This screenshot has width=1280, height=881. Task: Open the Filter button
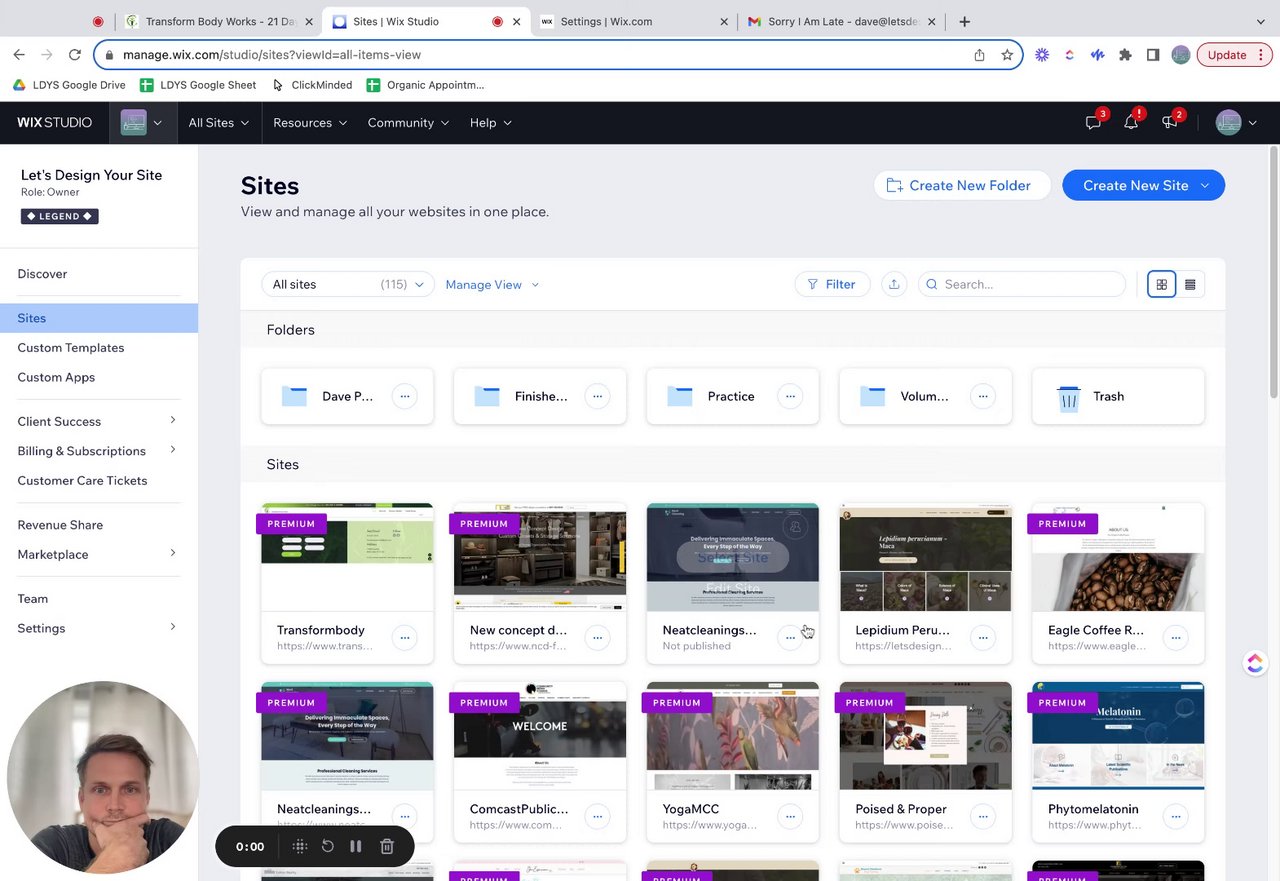[x=832, y=285]
